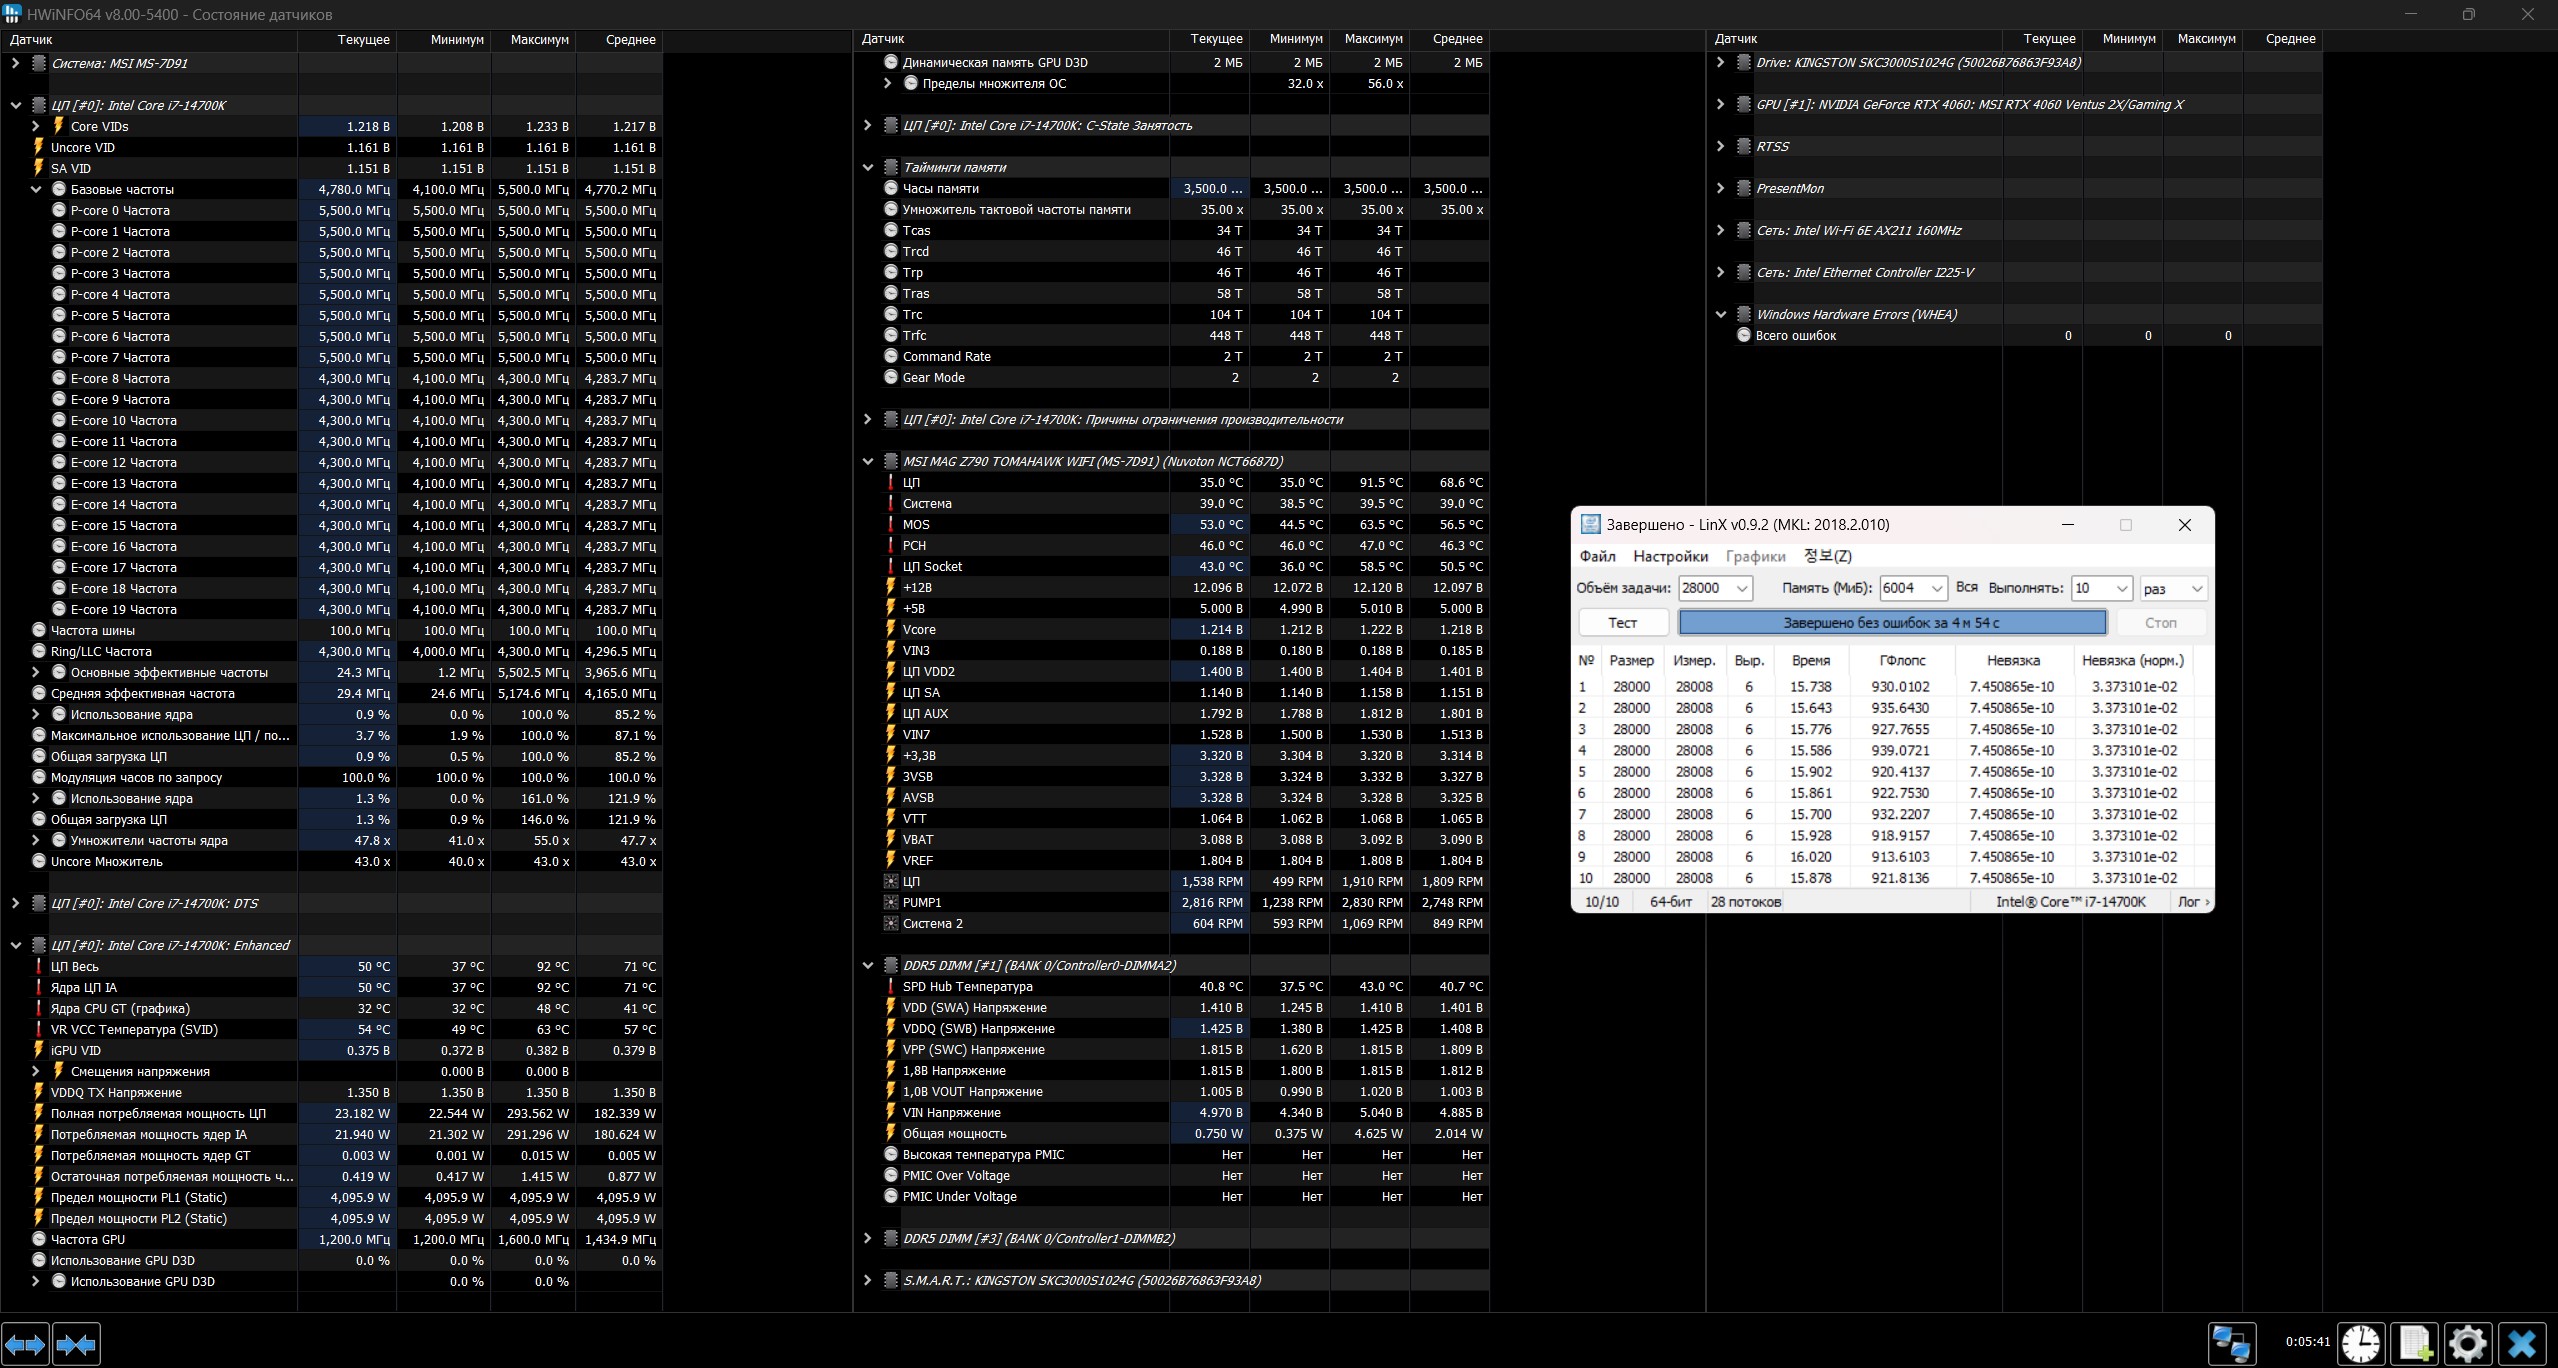Expand the Core VIDs sensor group

(x=36, y=126)
